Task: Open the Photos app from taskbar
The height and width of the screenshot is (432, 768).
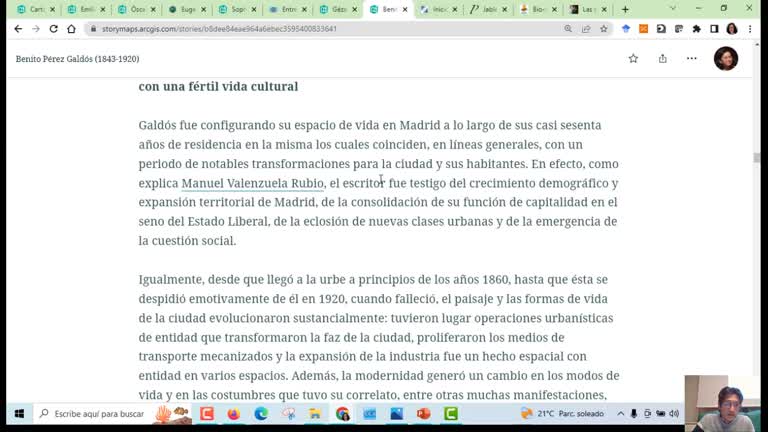Action: click(x=397, y=414)
